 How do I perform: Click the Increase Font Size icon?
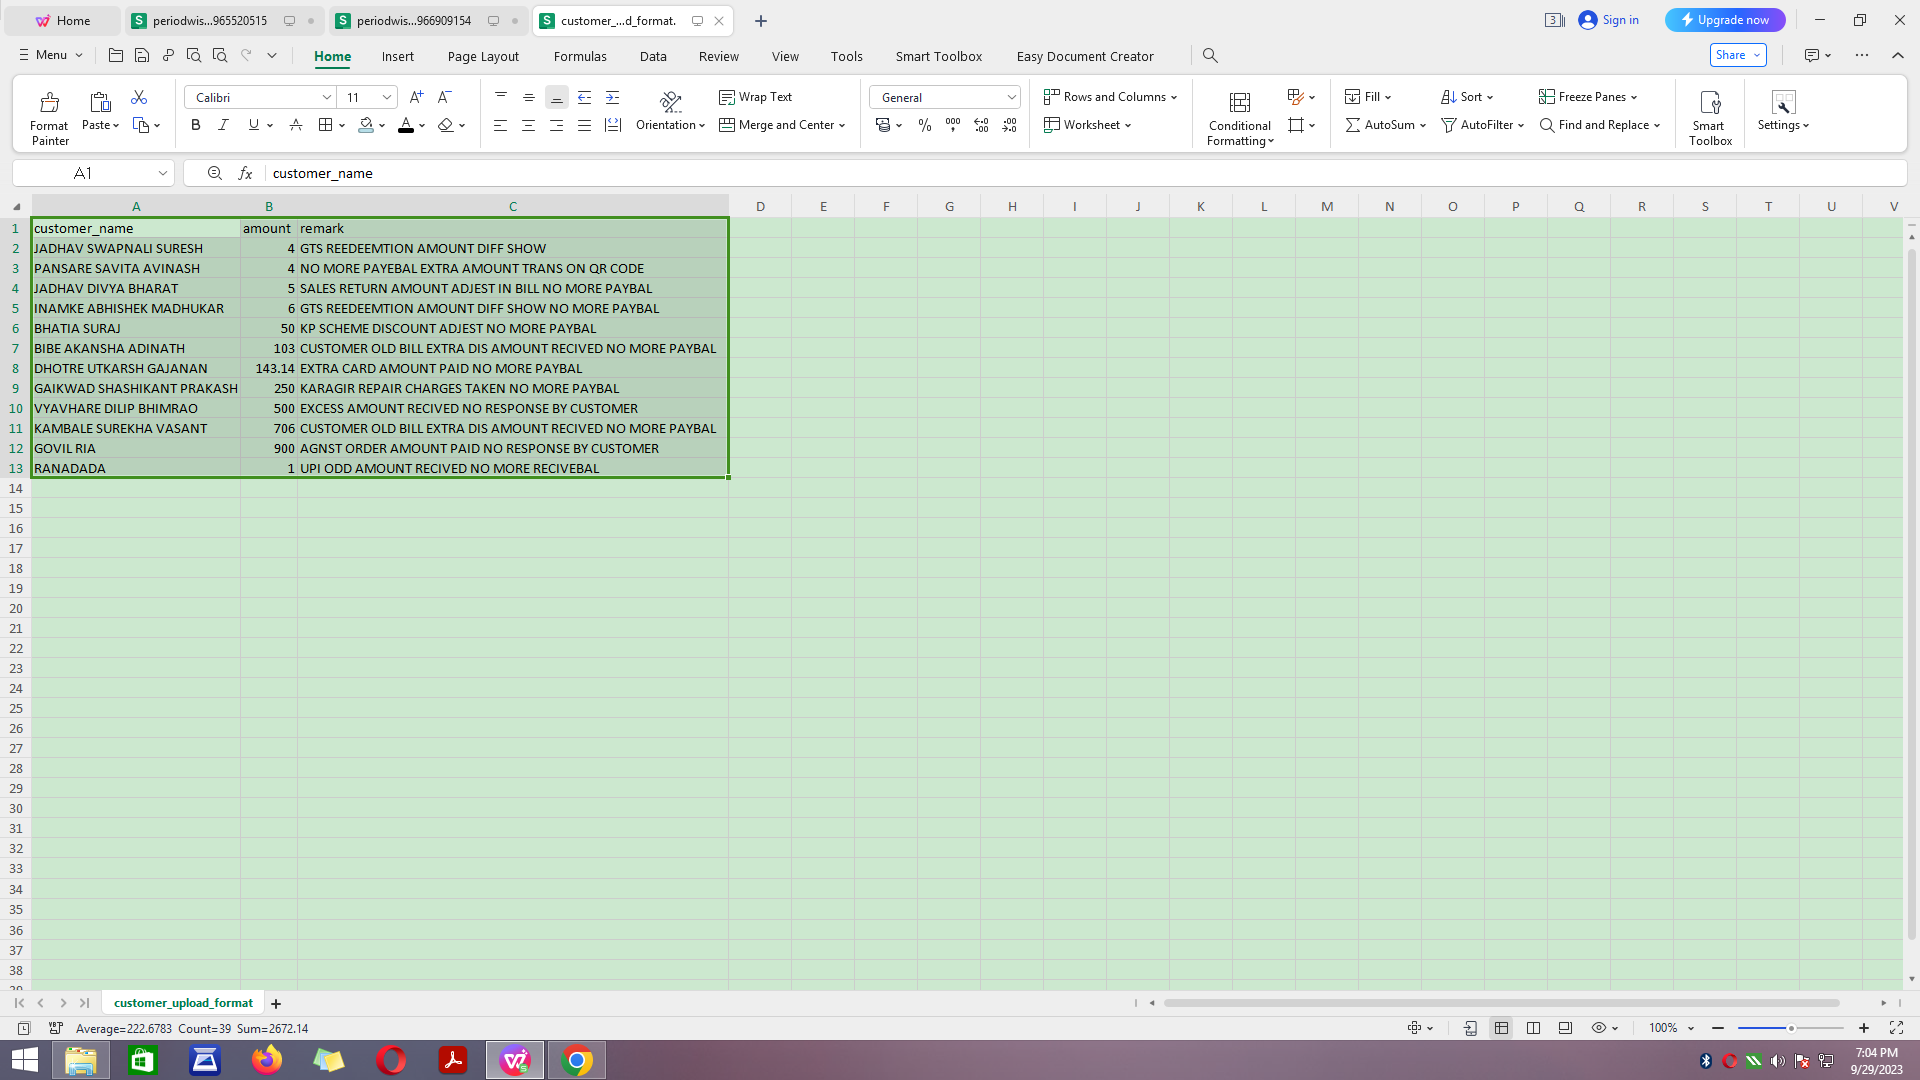417,97
